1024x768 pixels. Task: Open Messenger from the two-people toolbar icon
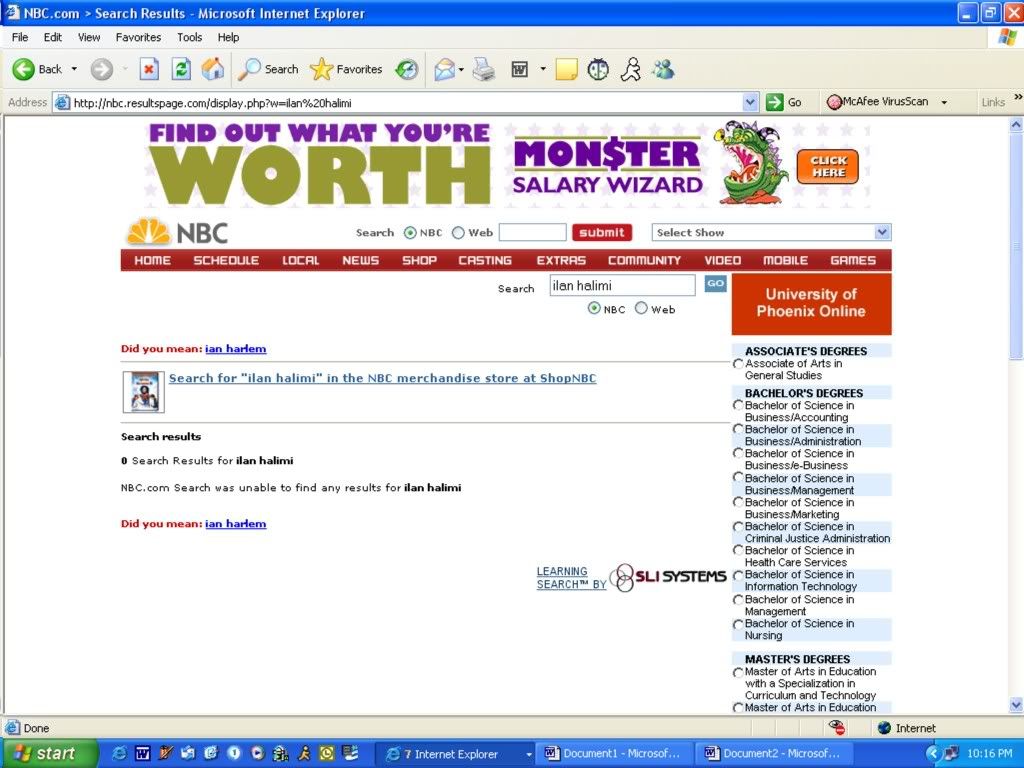pos(664,69)
